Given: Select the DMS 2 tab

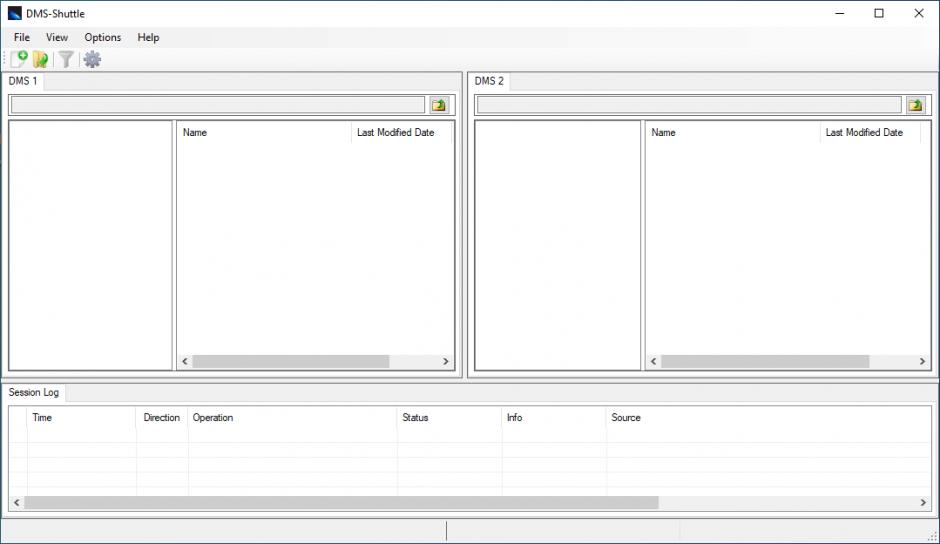Looking at the screenshot, I should [x=489, y=81].
